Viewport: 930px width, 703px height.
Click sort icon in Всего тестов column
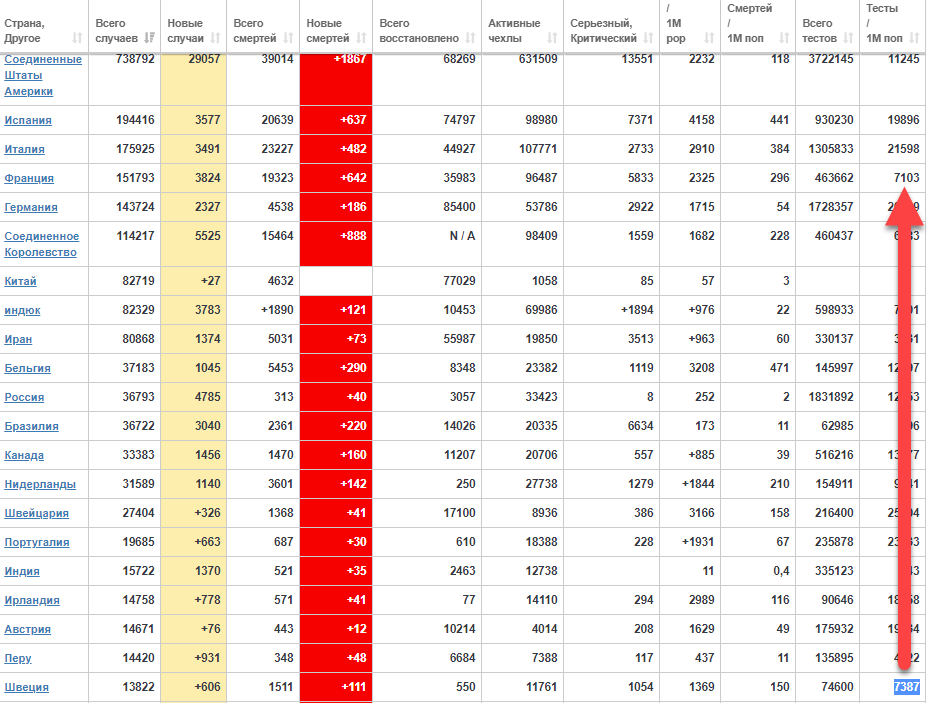(x=848, y=38)
